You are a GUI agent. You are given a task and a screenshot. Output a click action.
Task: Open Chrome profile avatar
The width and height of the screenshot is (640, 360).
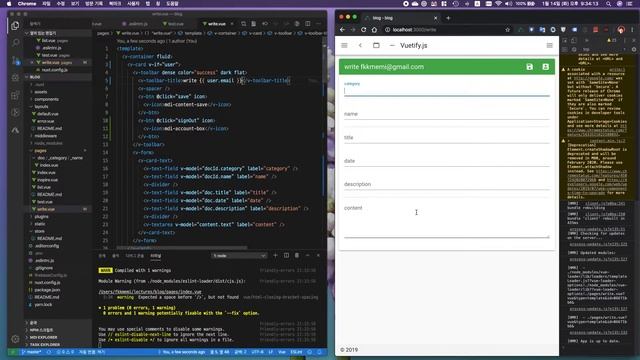click(x=621, y=29)
